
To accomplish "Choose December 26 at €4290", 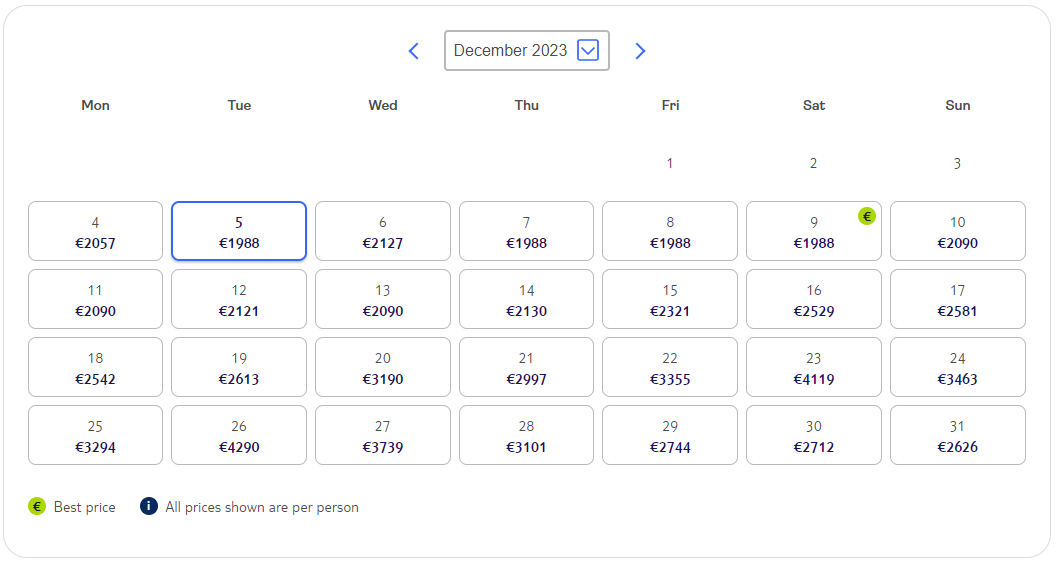I will point(239,435).
